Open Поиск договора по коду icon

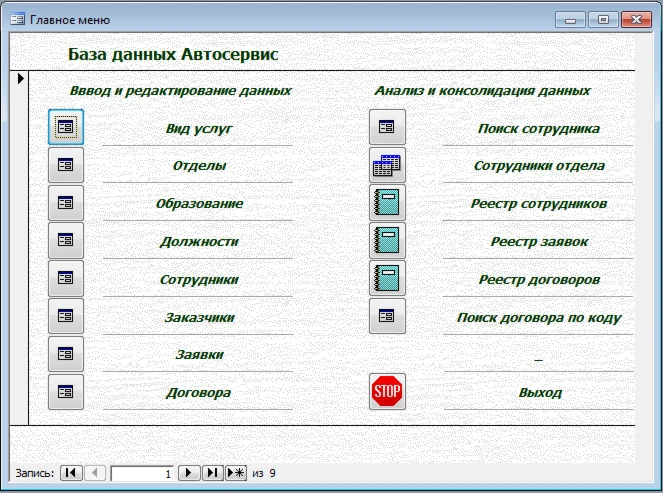(387, 316)
